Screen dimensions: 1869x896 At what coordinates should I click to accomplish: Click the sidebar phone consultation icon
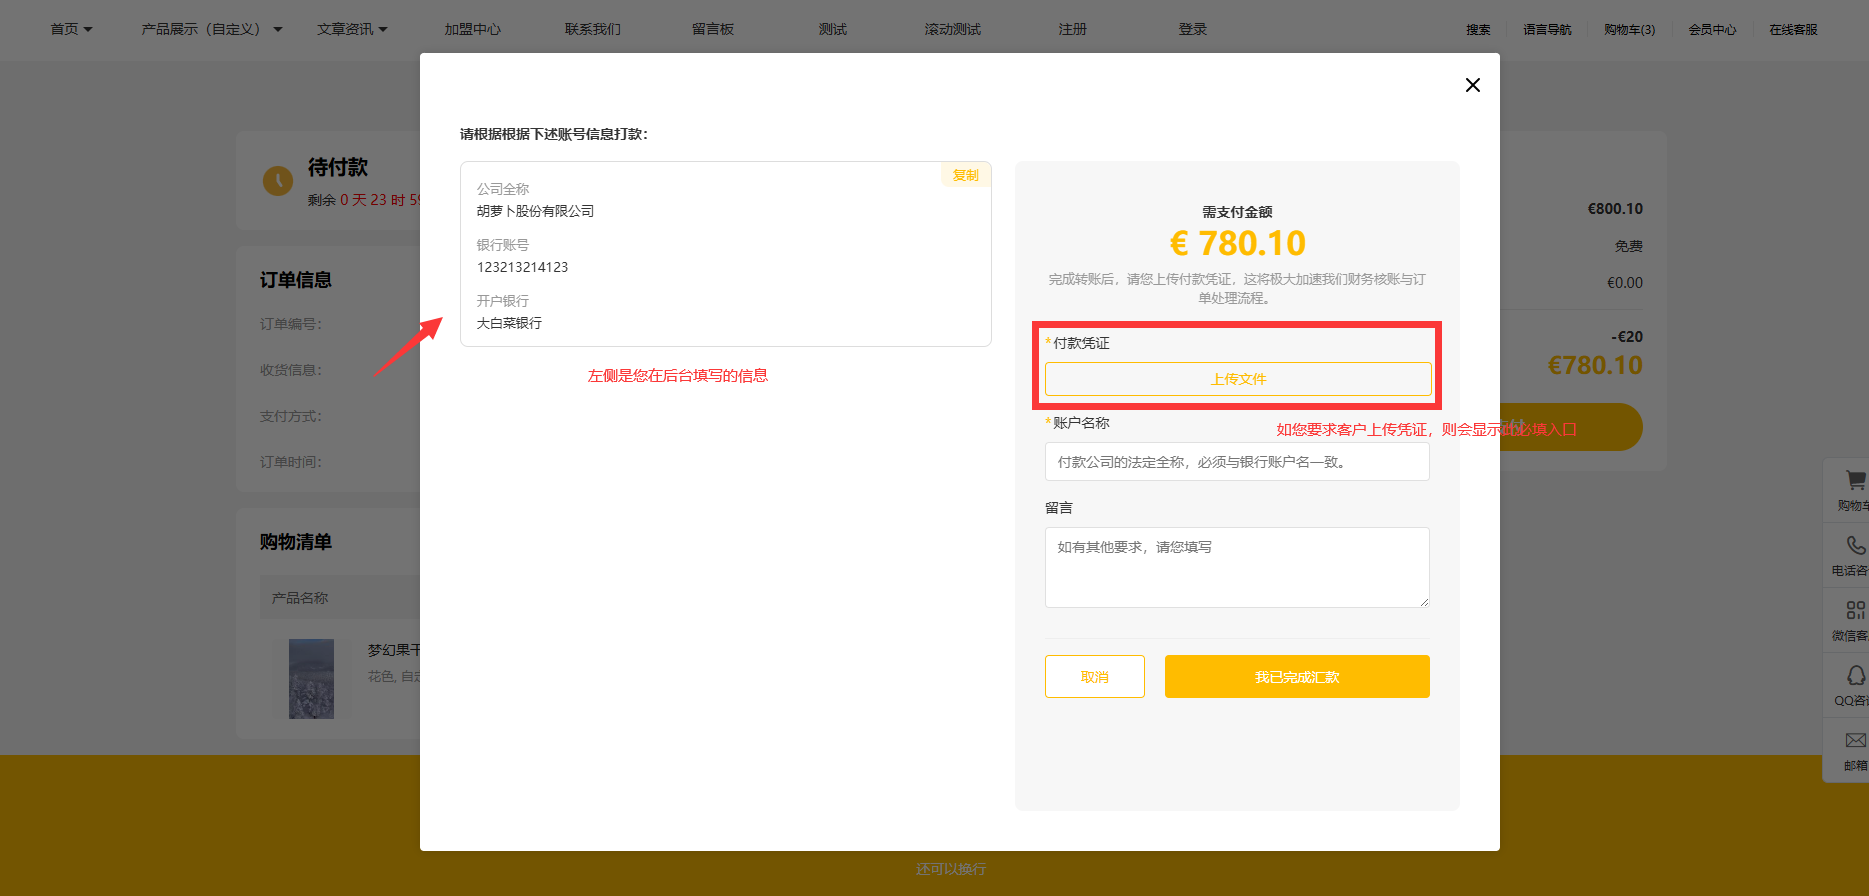coord(1855,545)
